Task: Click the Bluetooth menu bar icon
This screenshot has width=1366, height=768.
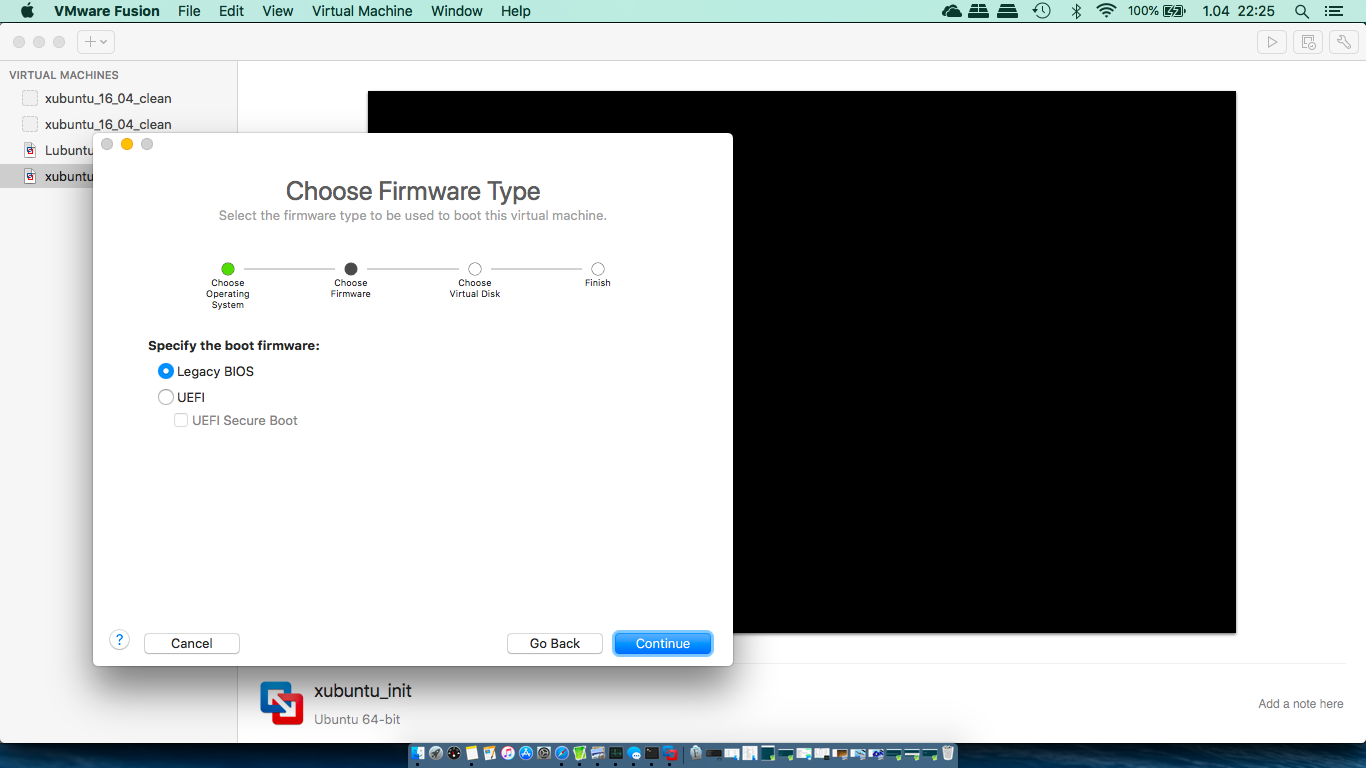Action: click(1077, 11)
